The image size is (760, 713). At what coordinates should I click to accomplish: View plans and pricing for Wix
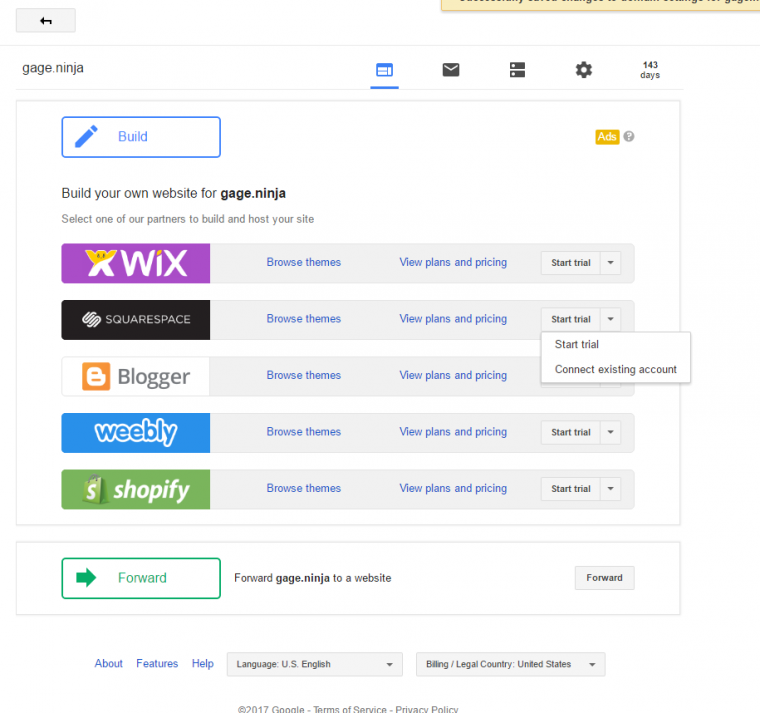tap(453, 262)
